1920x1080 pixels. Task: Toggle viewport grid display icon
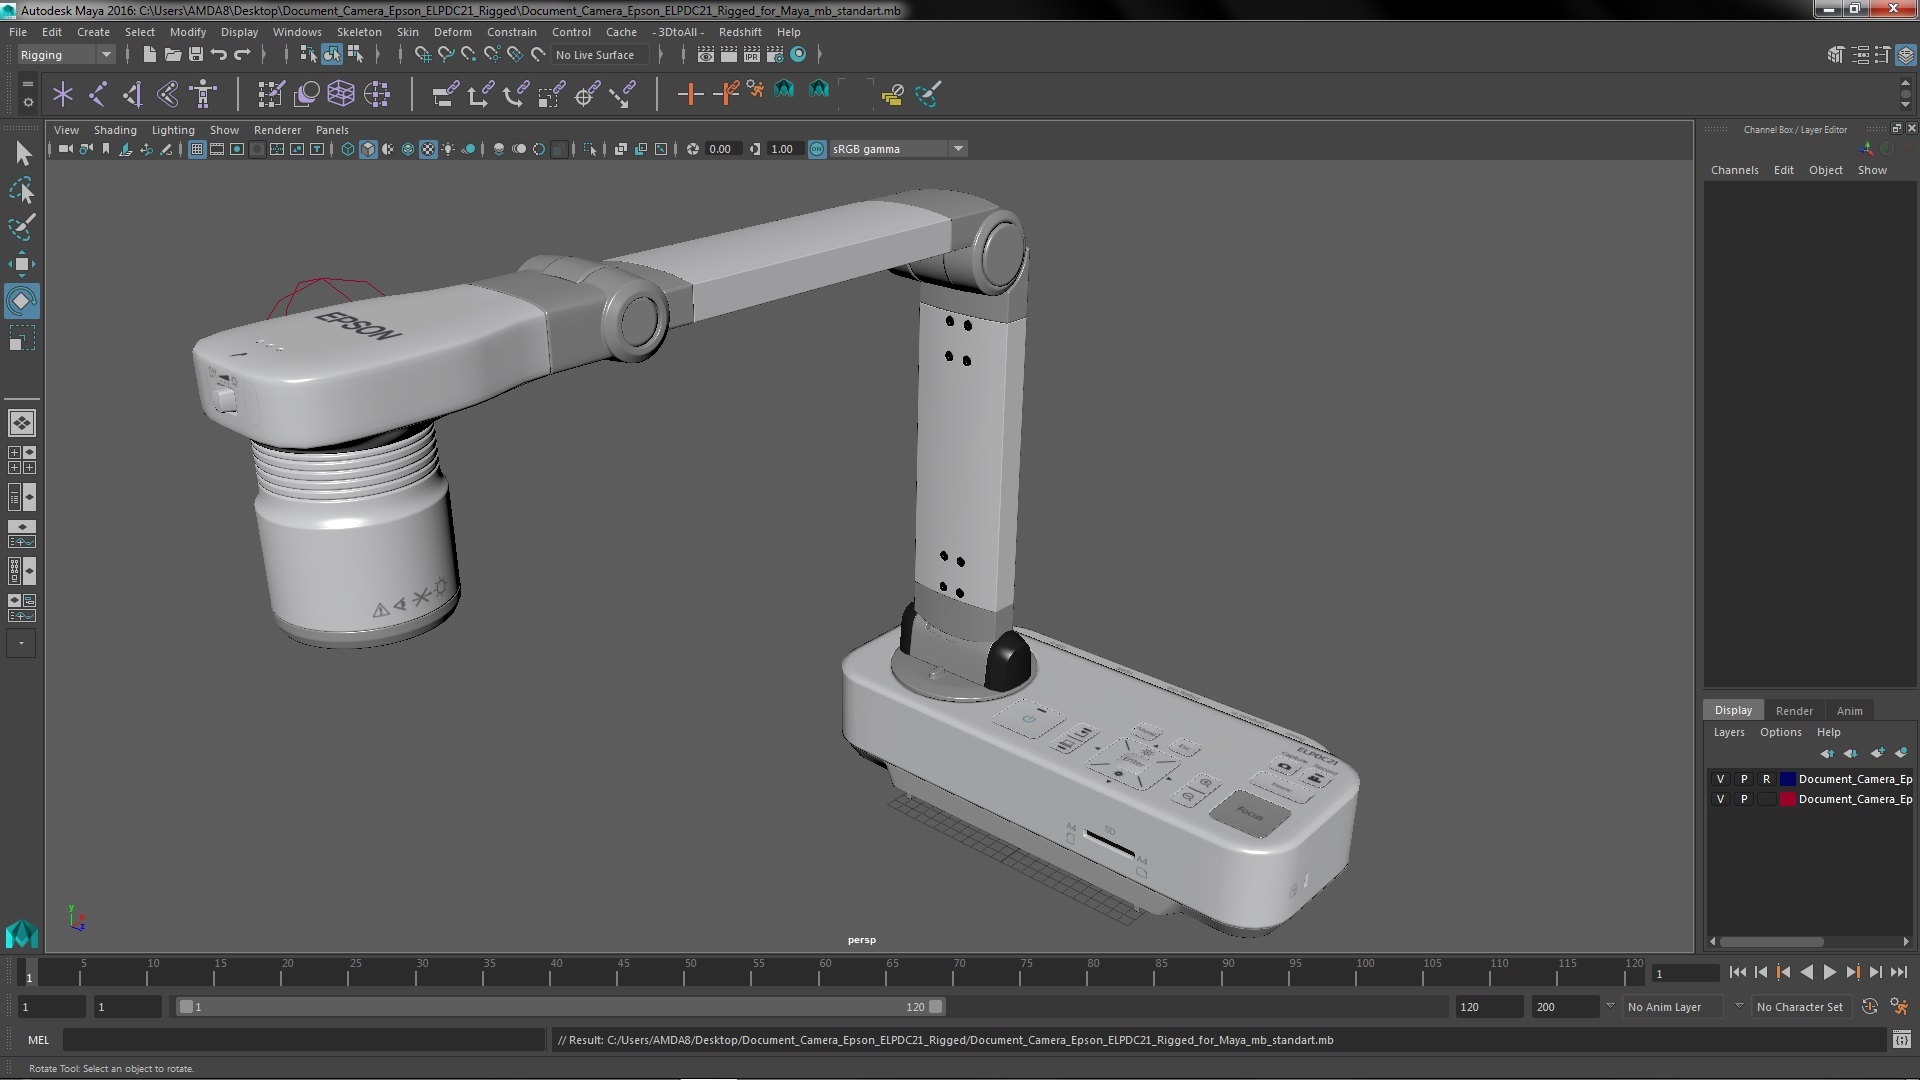(x=197, y=149)
